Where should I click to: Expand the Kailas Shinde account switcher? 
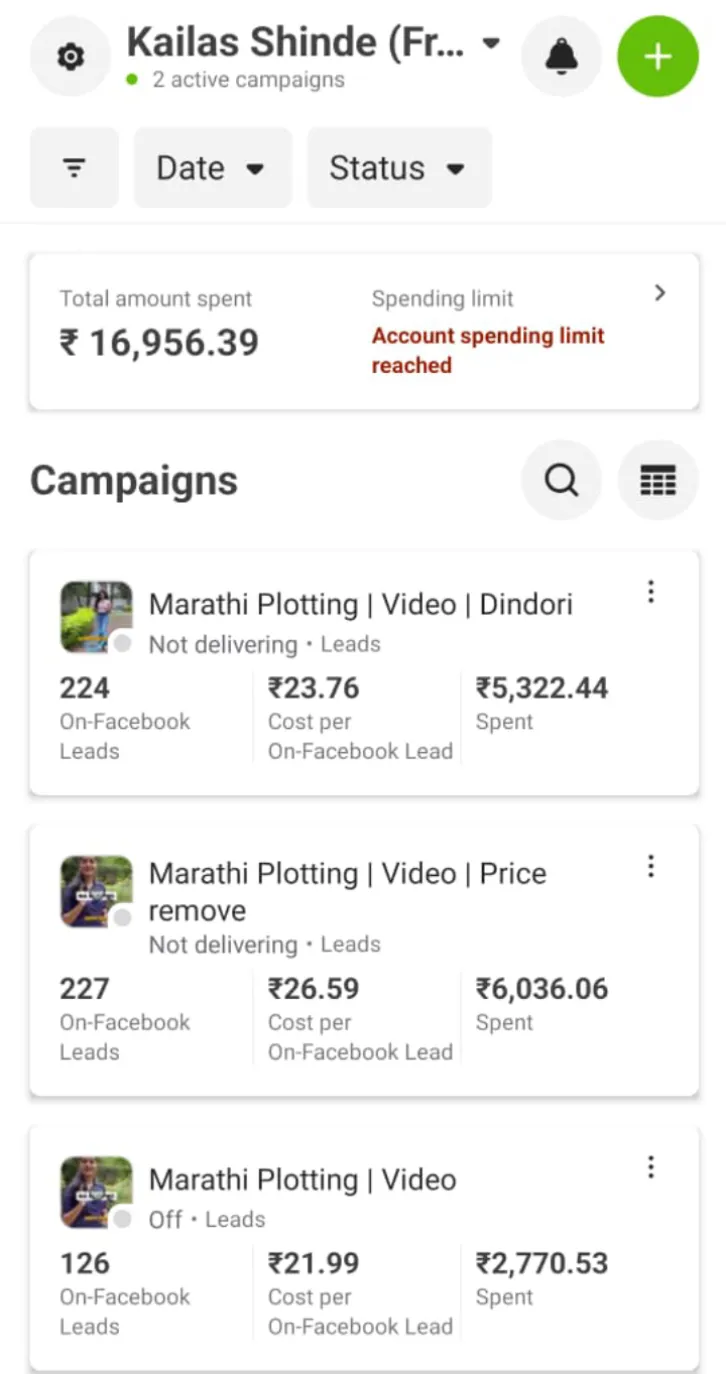(x=490, y=43)
